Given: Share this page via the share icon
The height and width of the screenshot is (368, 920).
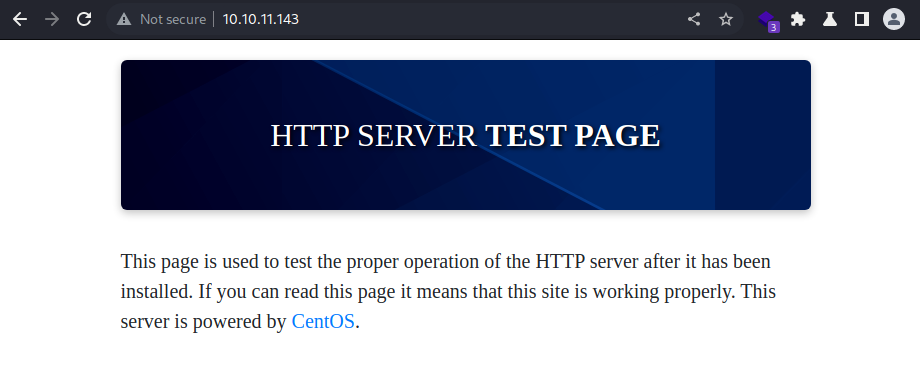Looking at the screenshot, I should 694,19.
